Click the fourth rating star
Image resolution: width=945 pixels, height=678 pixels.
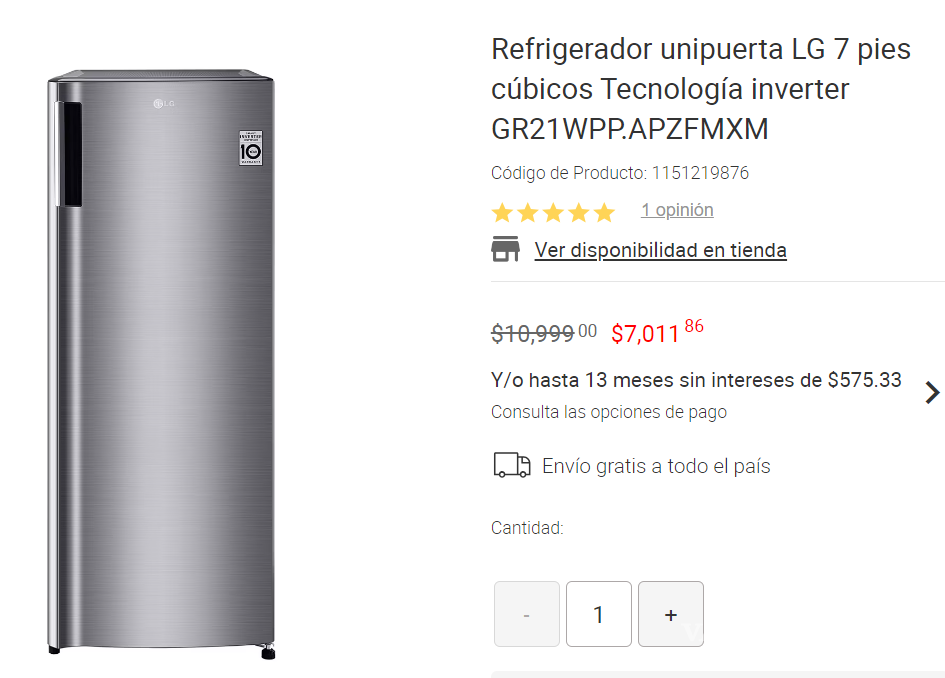pyautogui.click(x=578, y=211)
